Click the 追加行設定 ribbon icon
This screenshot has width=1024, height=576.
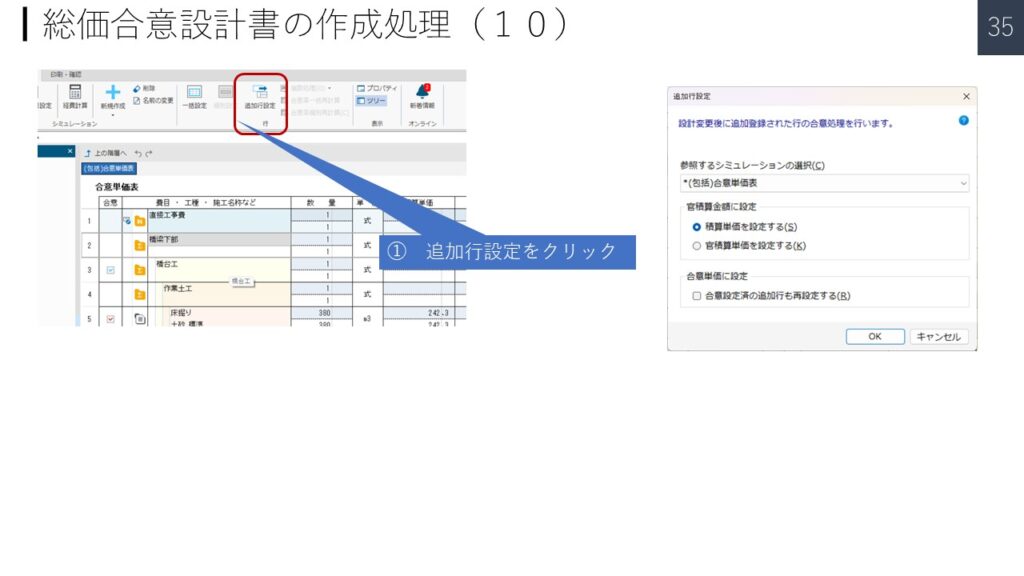point(260,94)
